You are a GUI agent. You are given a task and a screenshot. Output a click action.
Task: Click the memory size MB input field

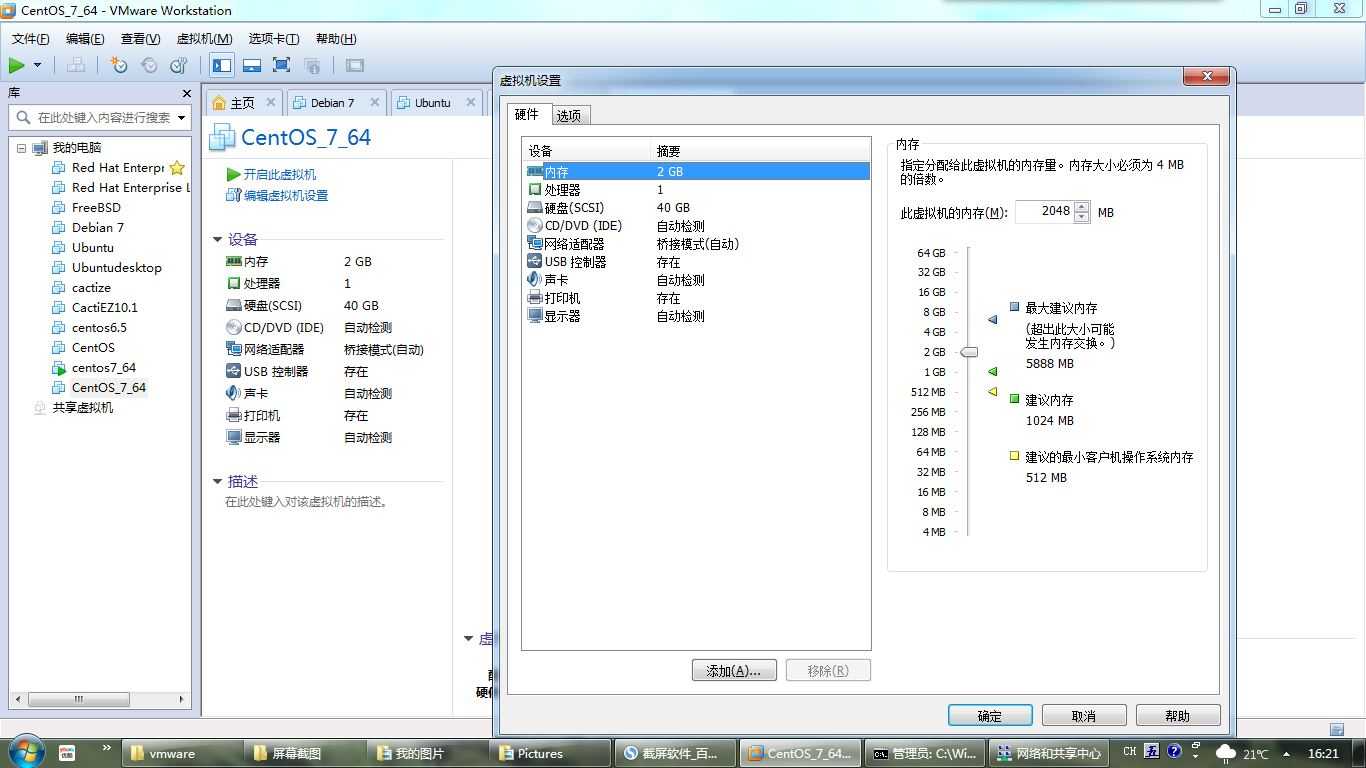(1044, 211)
